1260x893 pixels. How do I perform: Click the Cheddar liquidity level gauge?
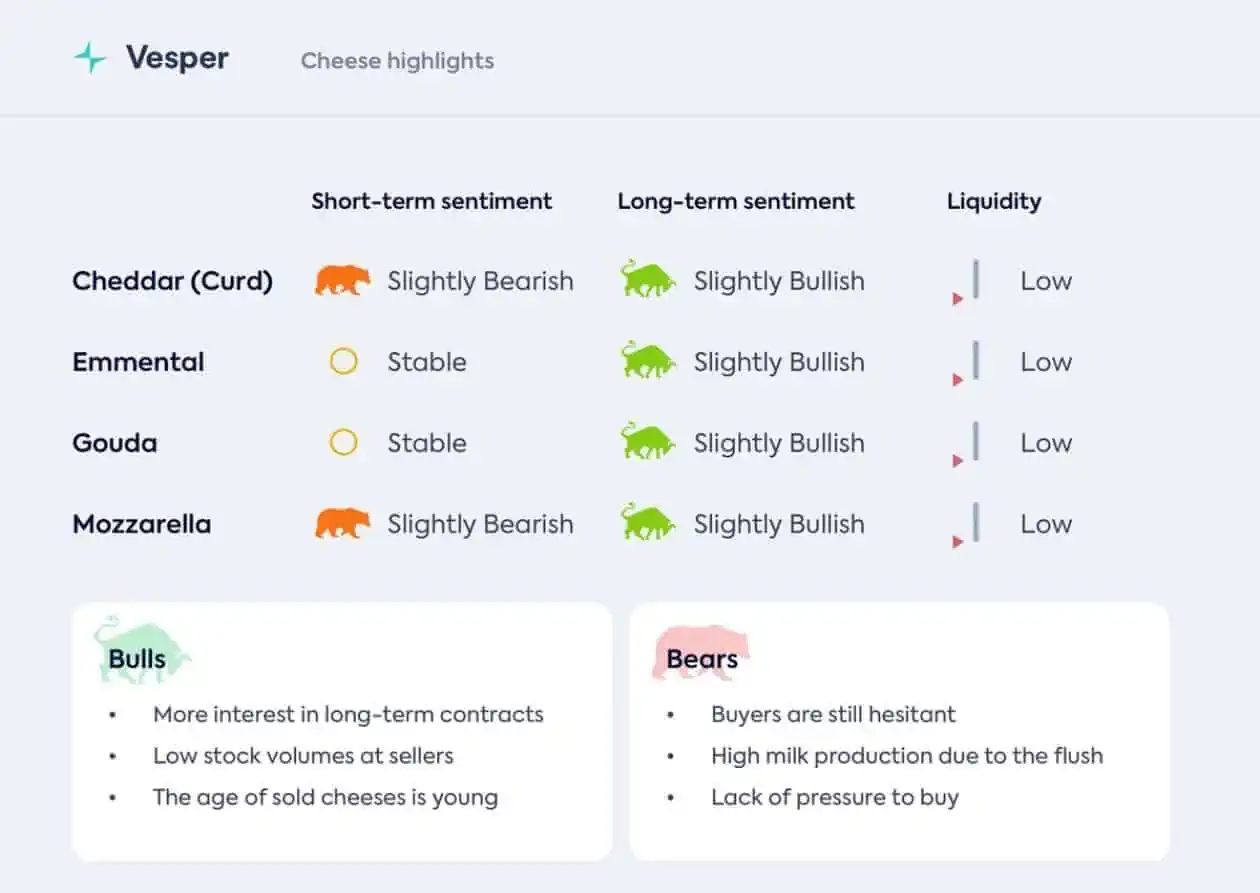tap(966, 282)
